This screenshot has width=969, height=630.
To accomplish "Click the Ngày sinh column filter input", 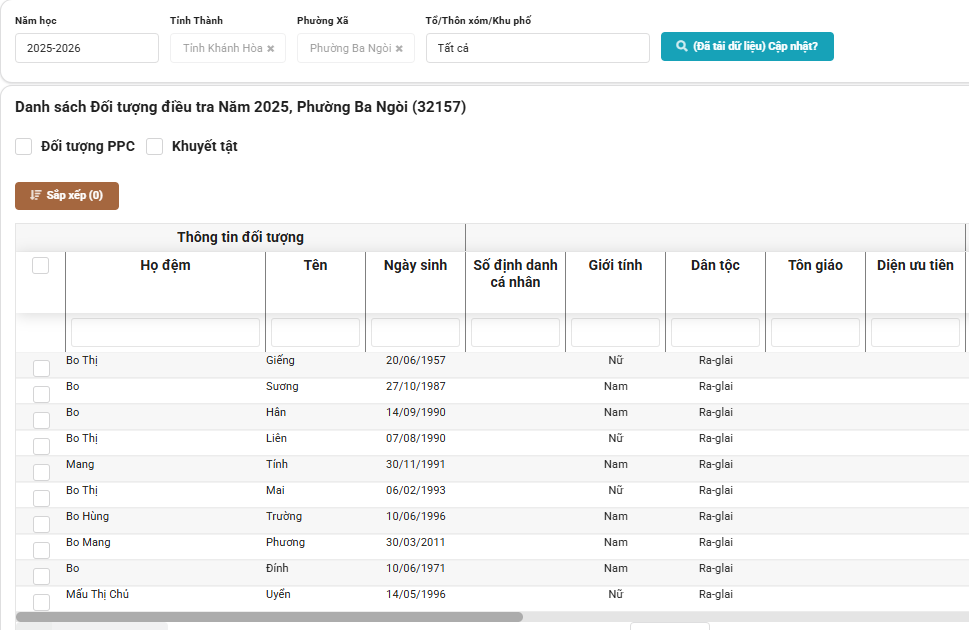I will pyautogui.click(x=415, y=333).
